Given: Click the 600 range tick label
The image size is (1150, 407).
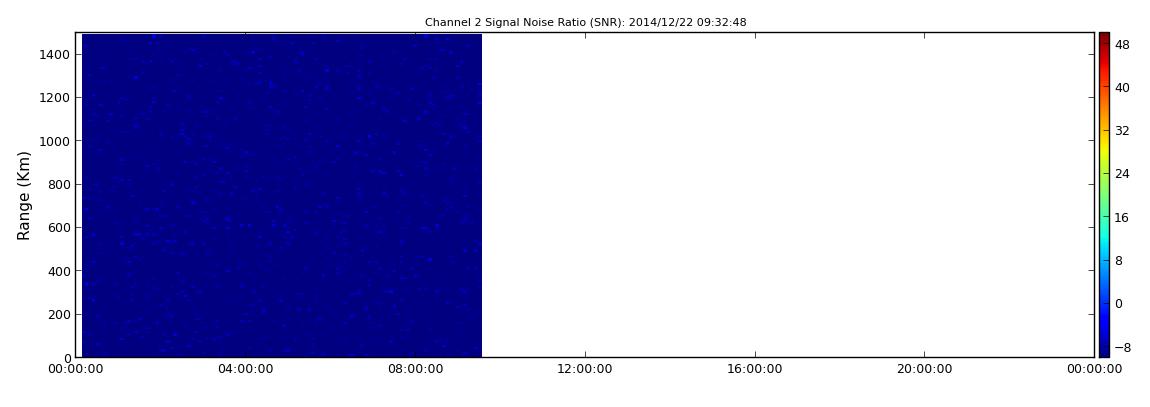Looking at the screenshot, I should (x=59, y=227).
